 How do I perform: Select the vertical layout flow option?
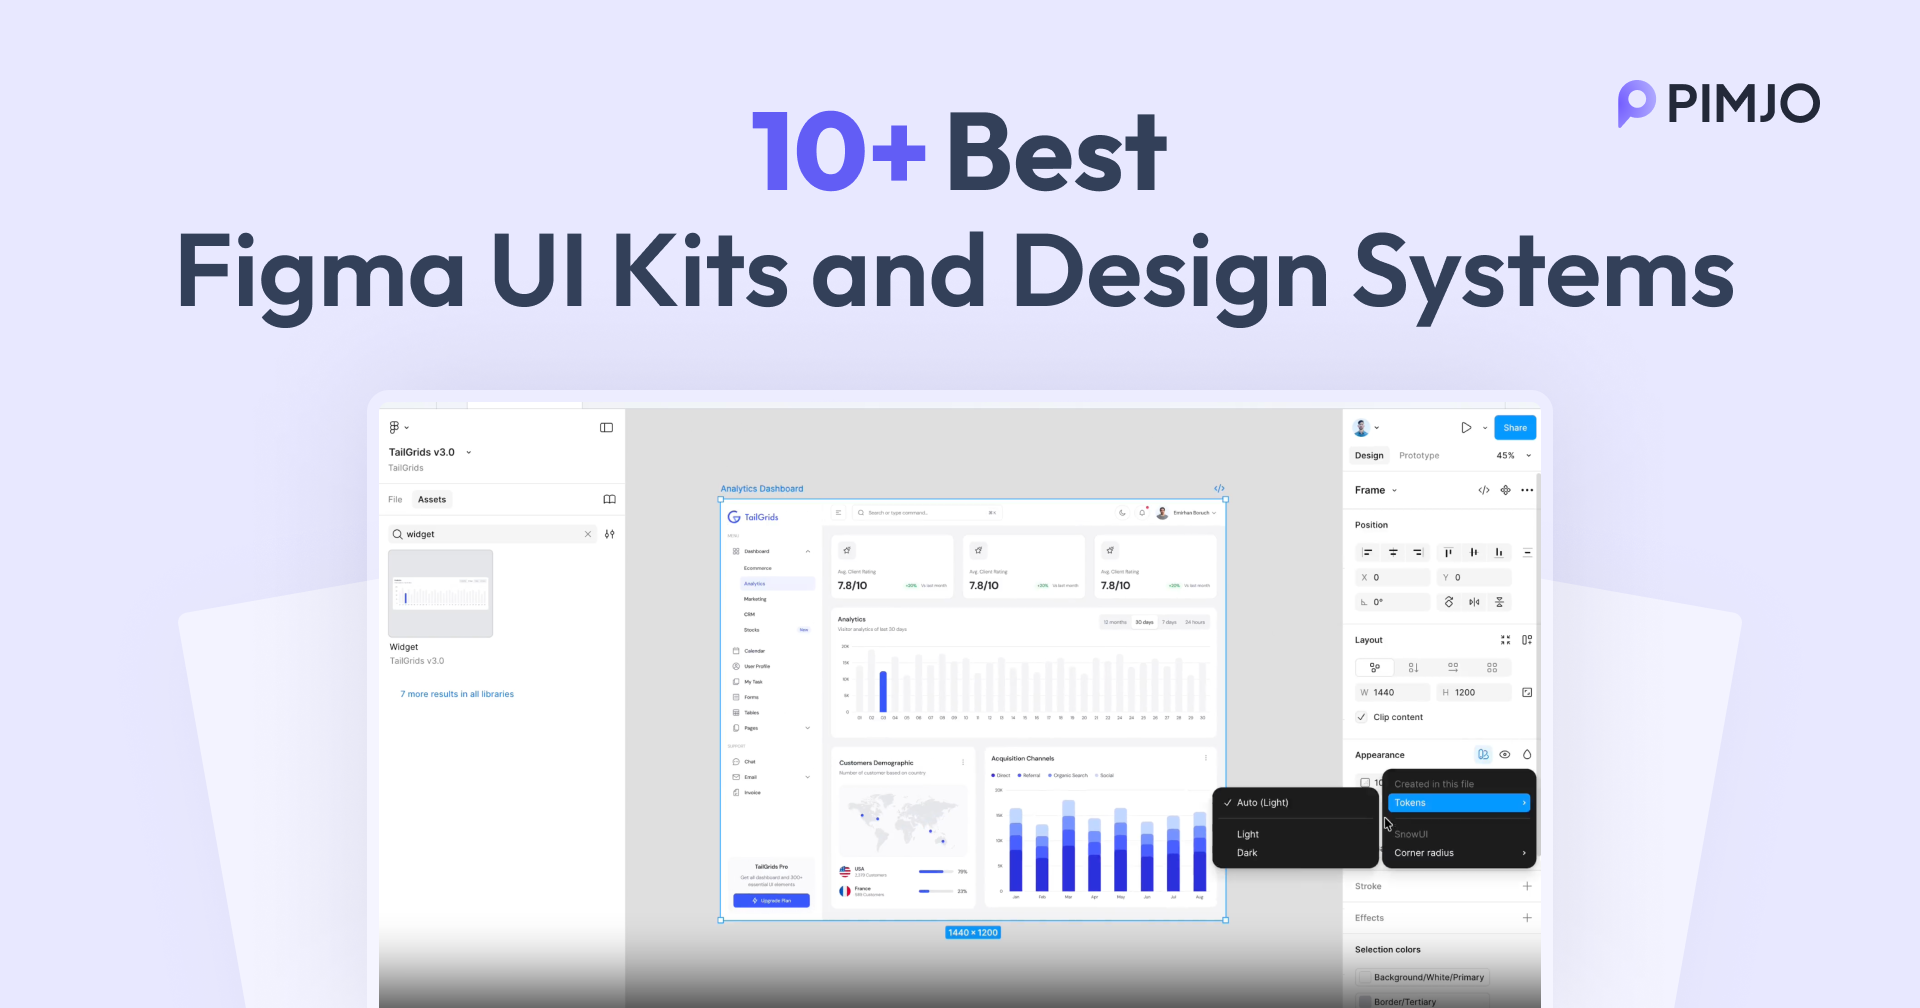1413,667
